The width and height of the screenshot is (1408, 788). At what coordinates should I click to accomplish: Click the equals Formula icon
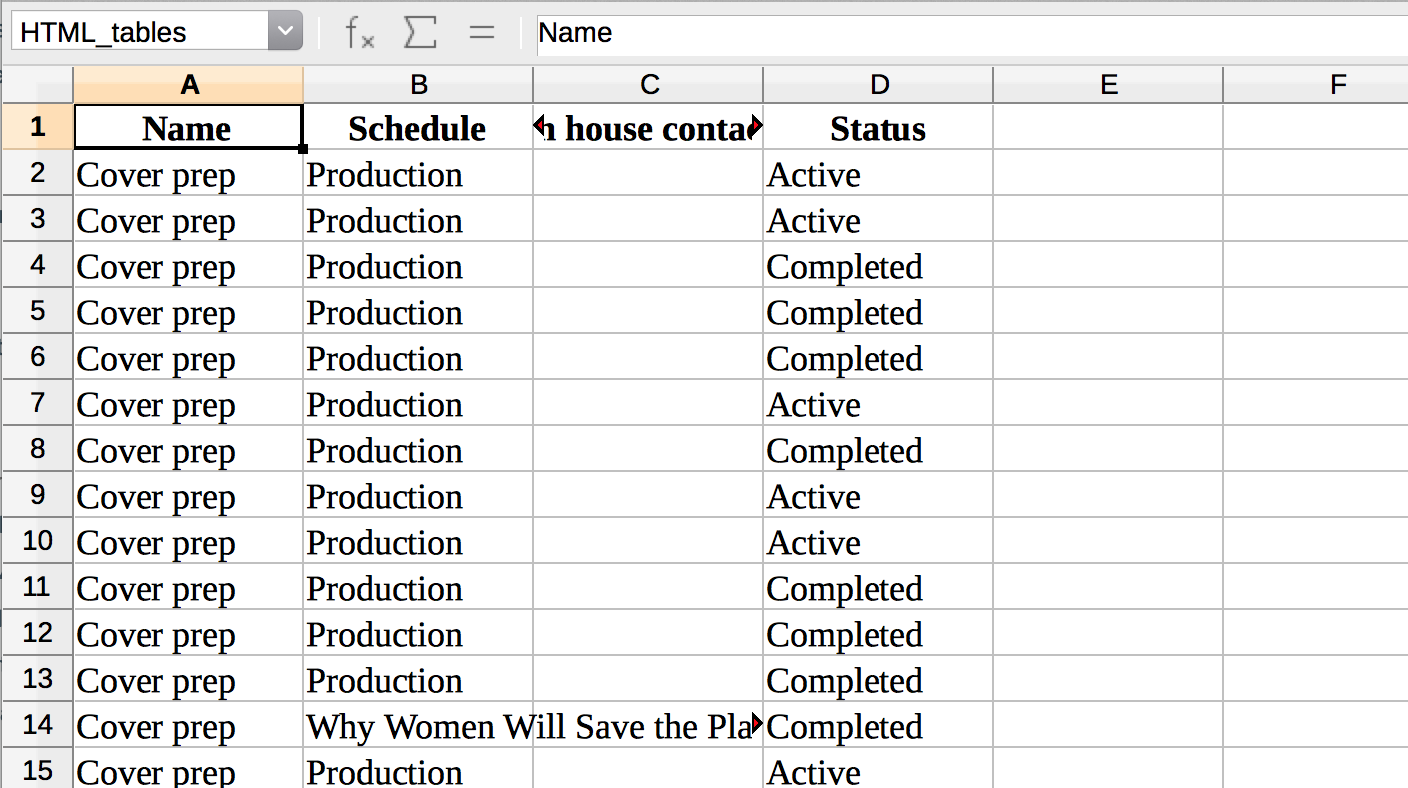(482, 33)
